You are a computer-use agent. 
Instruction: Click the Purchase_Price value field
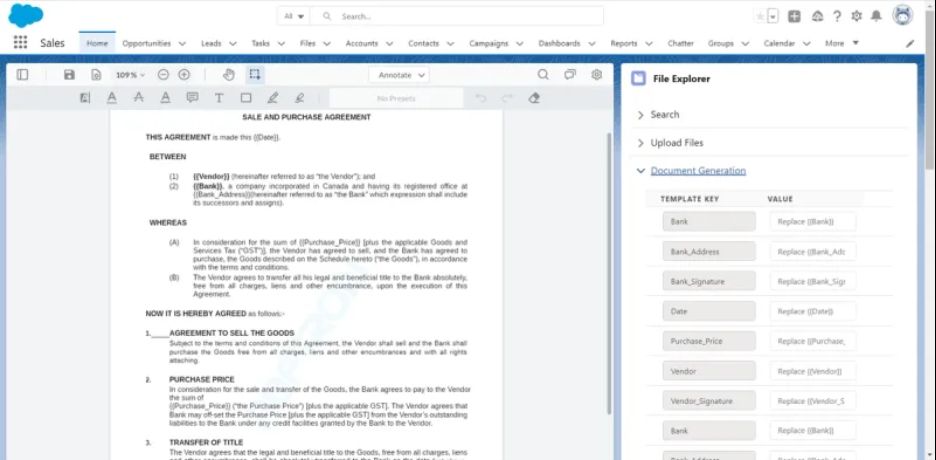813,341
